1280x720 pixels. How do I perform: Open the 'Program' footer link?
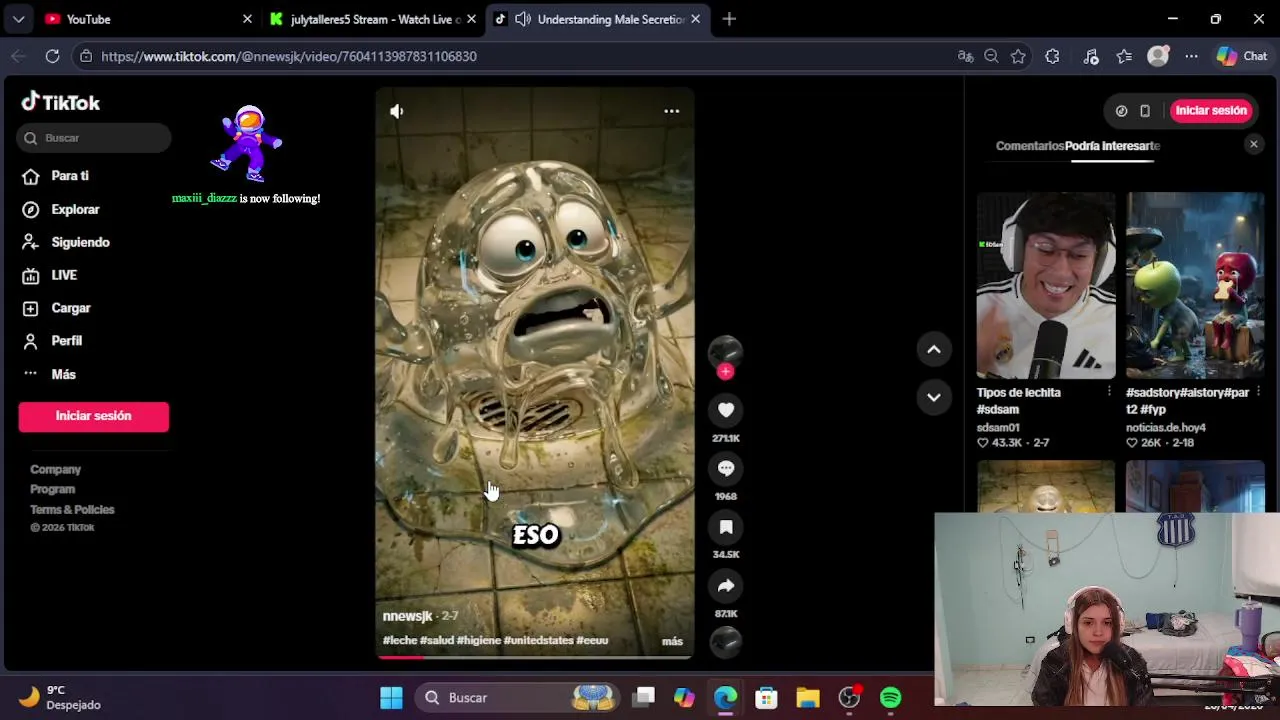52,489
